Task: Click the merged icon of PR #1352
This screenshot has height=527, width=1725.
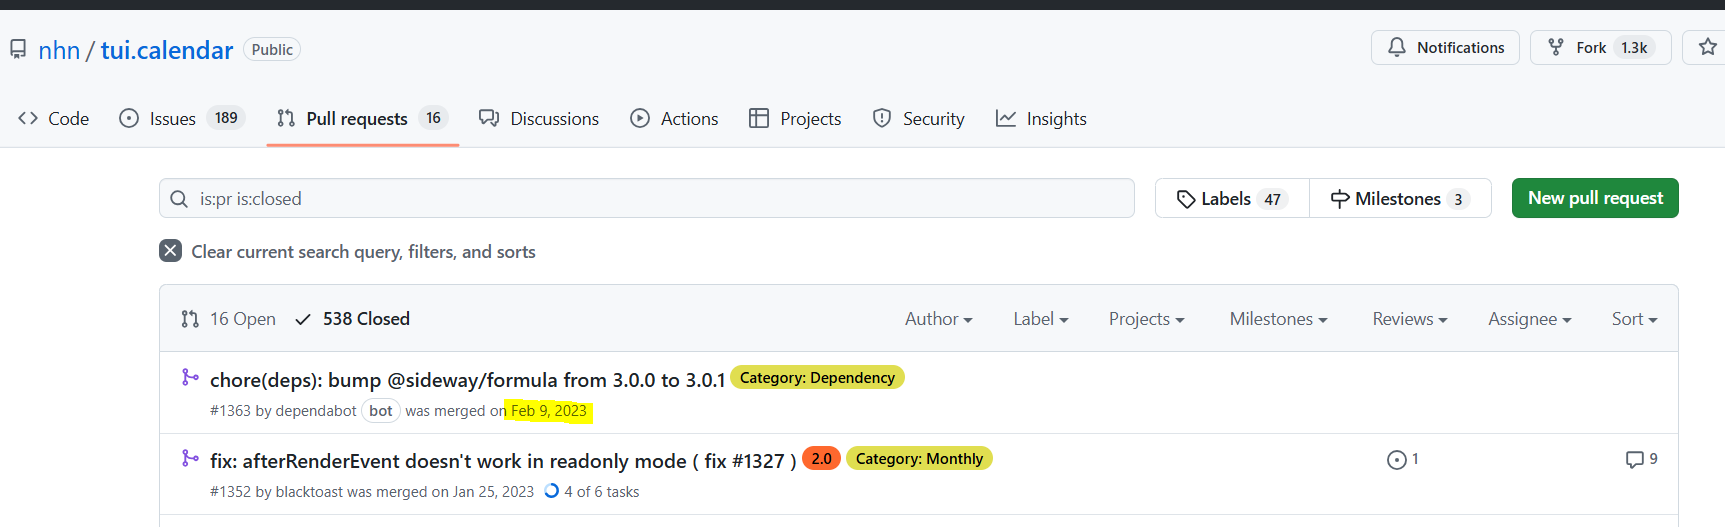Action: [x=190, y=458]
